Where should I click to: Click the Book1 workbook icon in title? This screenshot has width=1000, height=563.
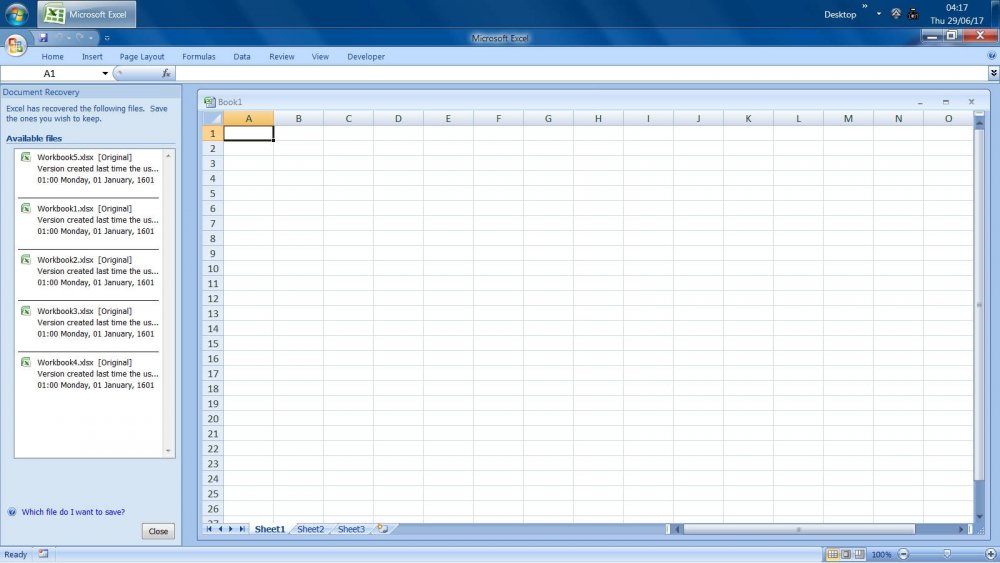point(209,102)
